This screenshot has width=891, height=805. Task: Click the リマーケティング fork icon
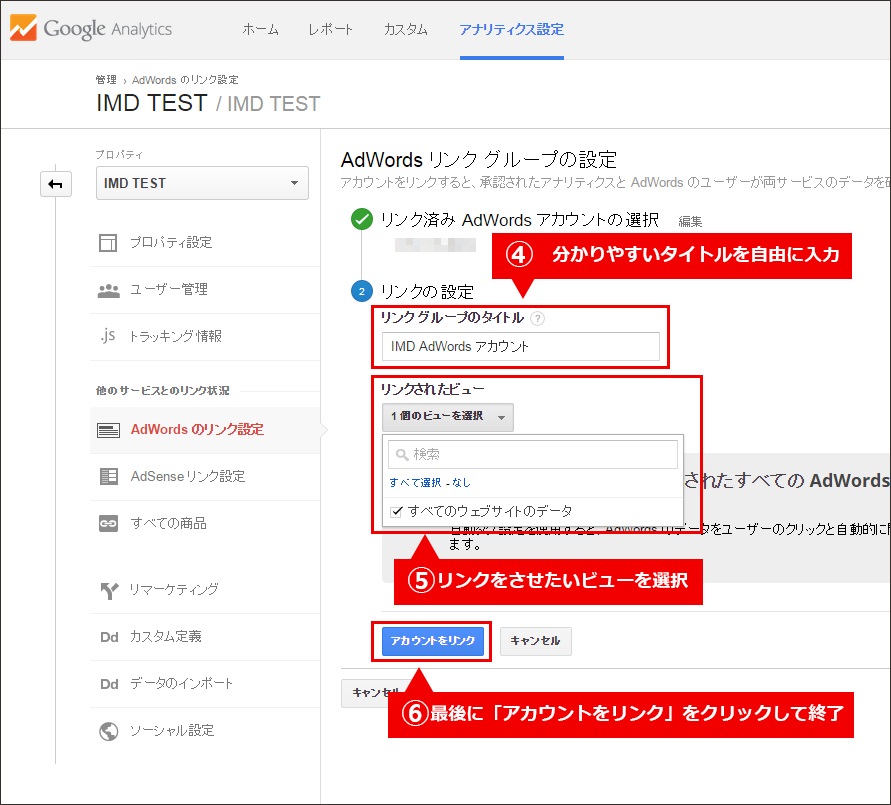(x=109, y=590)
